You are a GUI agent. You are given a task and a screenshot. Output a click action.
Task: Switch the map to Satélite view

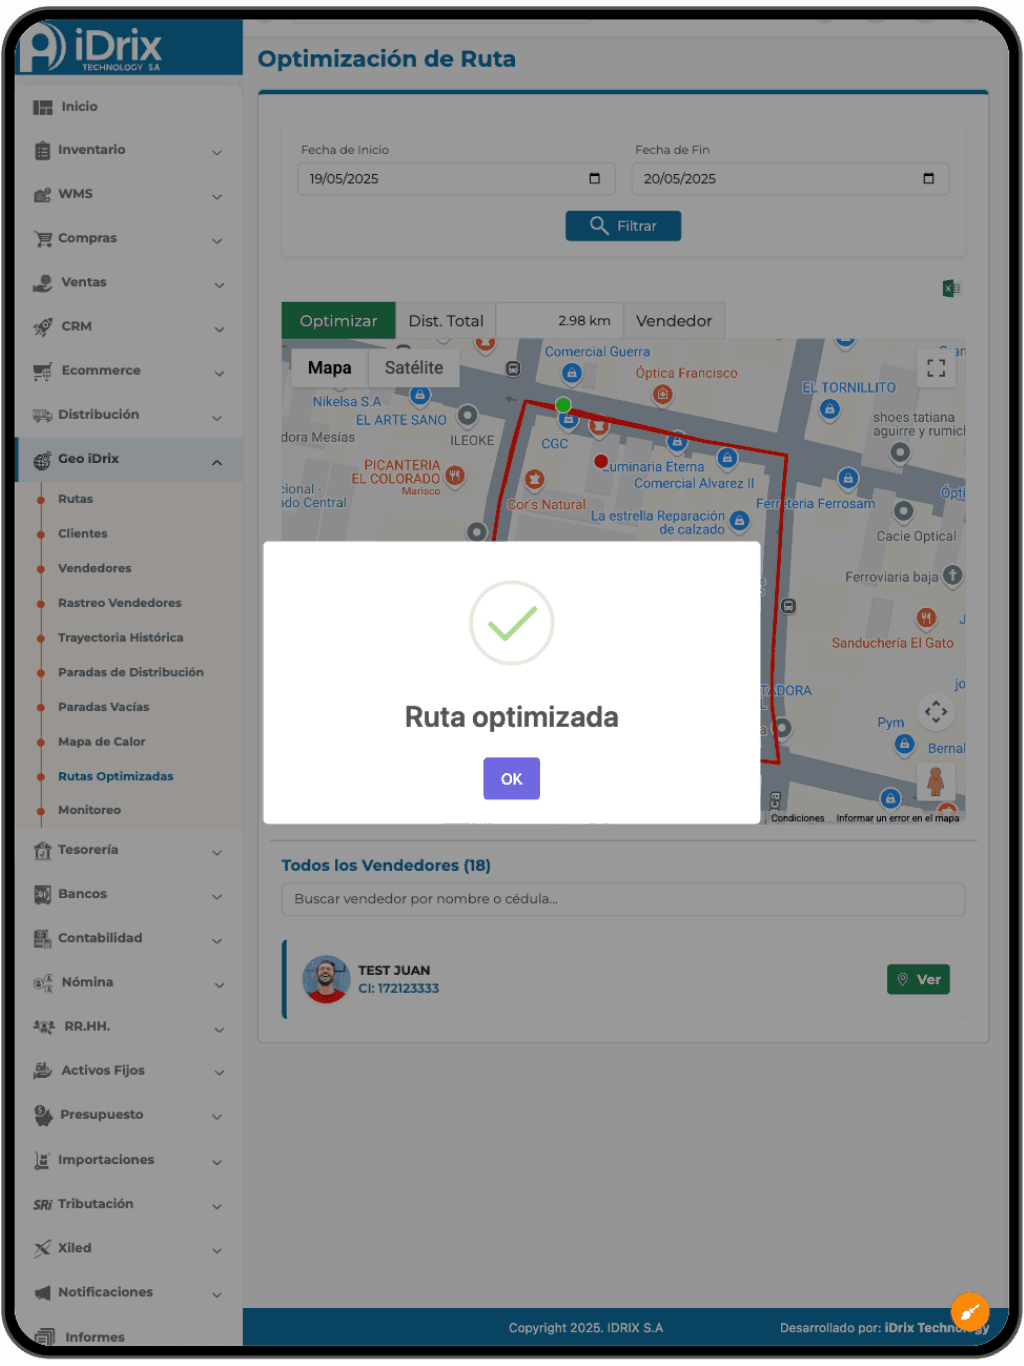click(413, 367)
